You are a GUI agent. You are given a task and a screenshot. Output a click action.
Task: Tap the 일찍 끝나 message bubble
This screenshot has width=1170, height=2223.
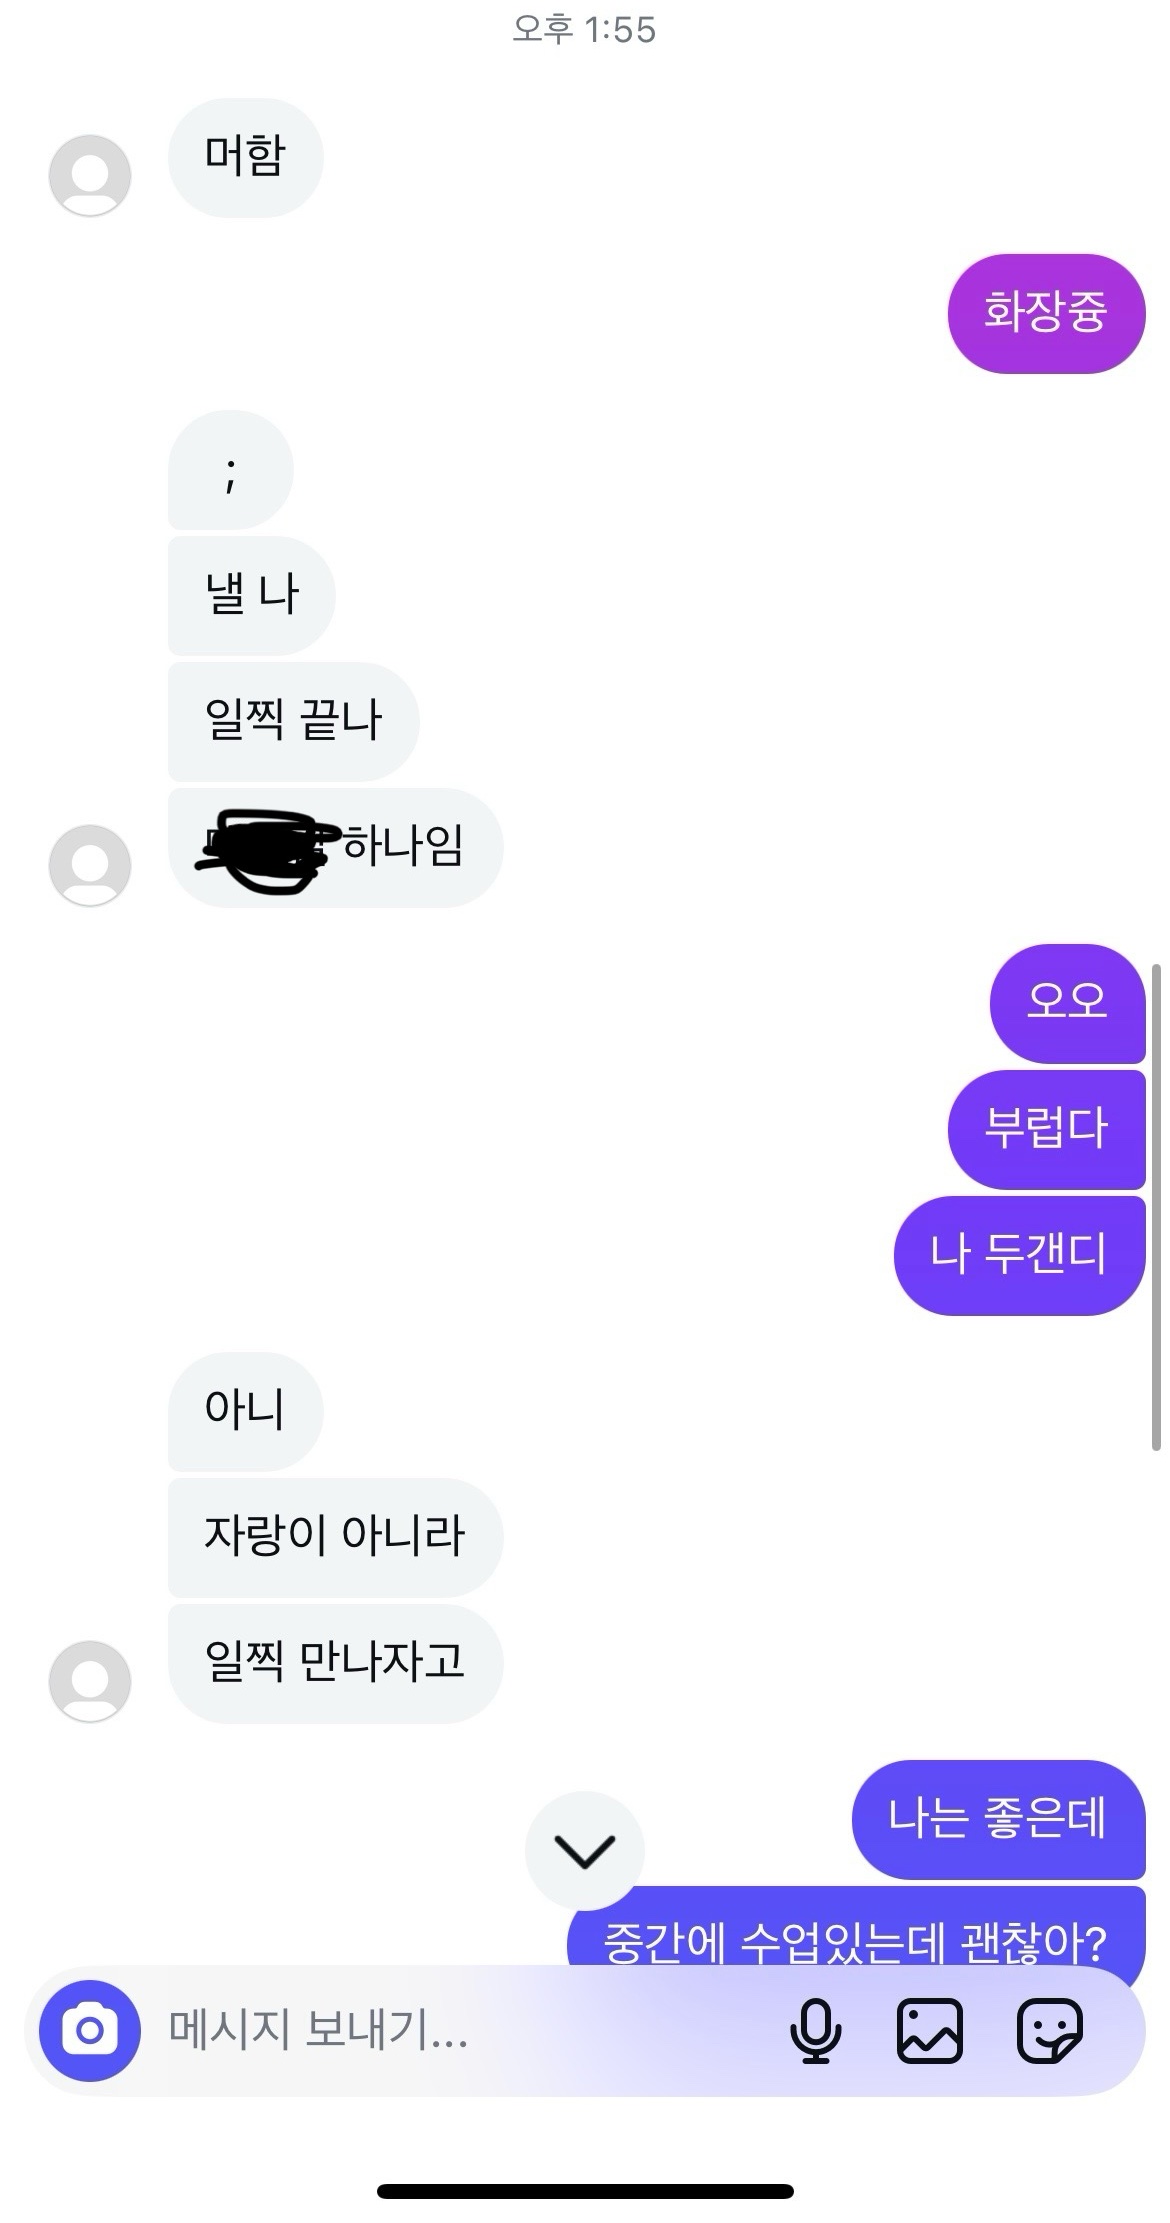(293, 721)
